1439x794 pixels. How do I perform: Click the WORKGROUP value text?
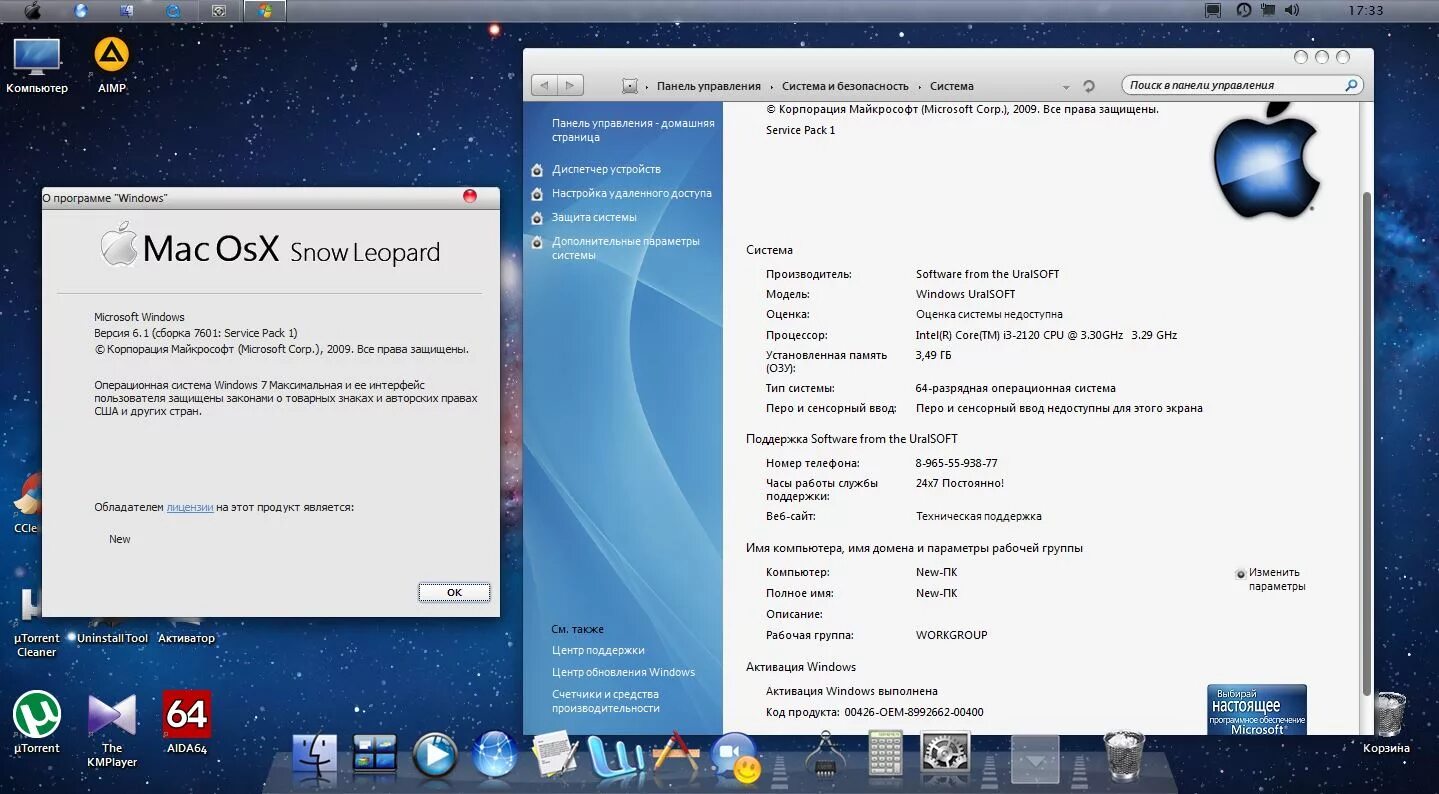pyautogui.click(x=951, y=635)
